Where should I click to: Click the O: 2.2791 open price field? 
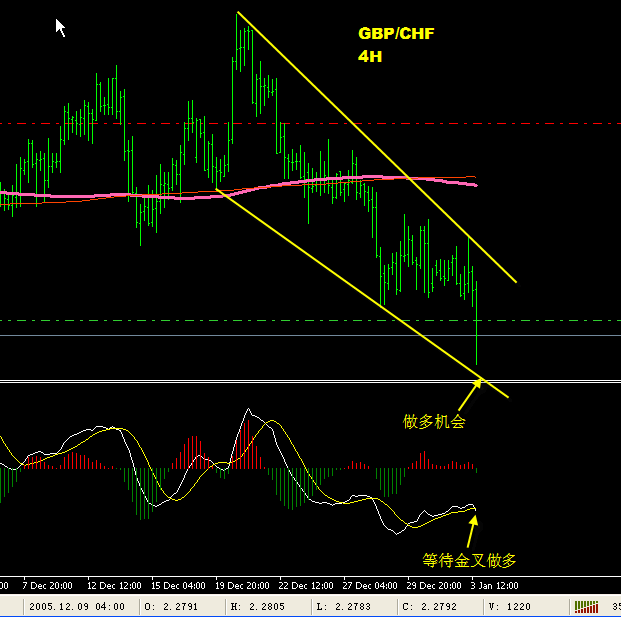tap(171, 606)
